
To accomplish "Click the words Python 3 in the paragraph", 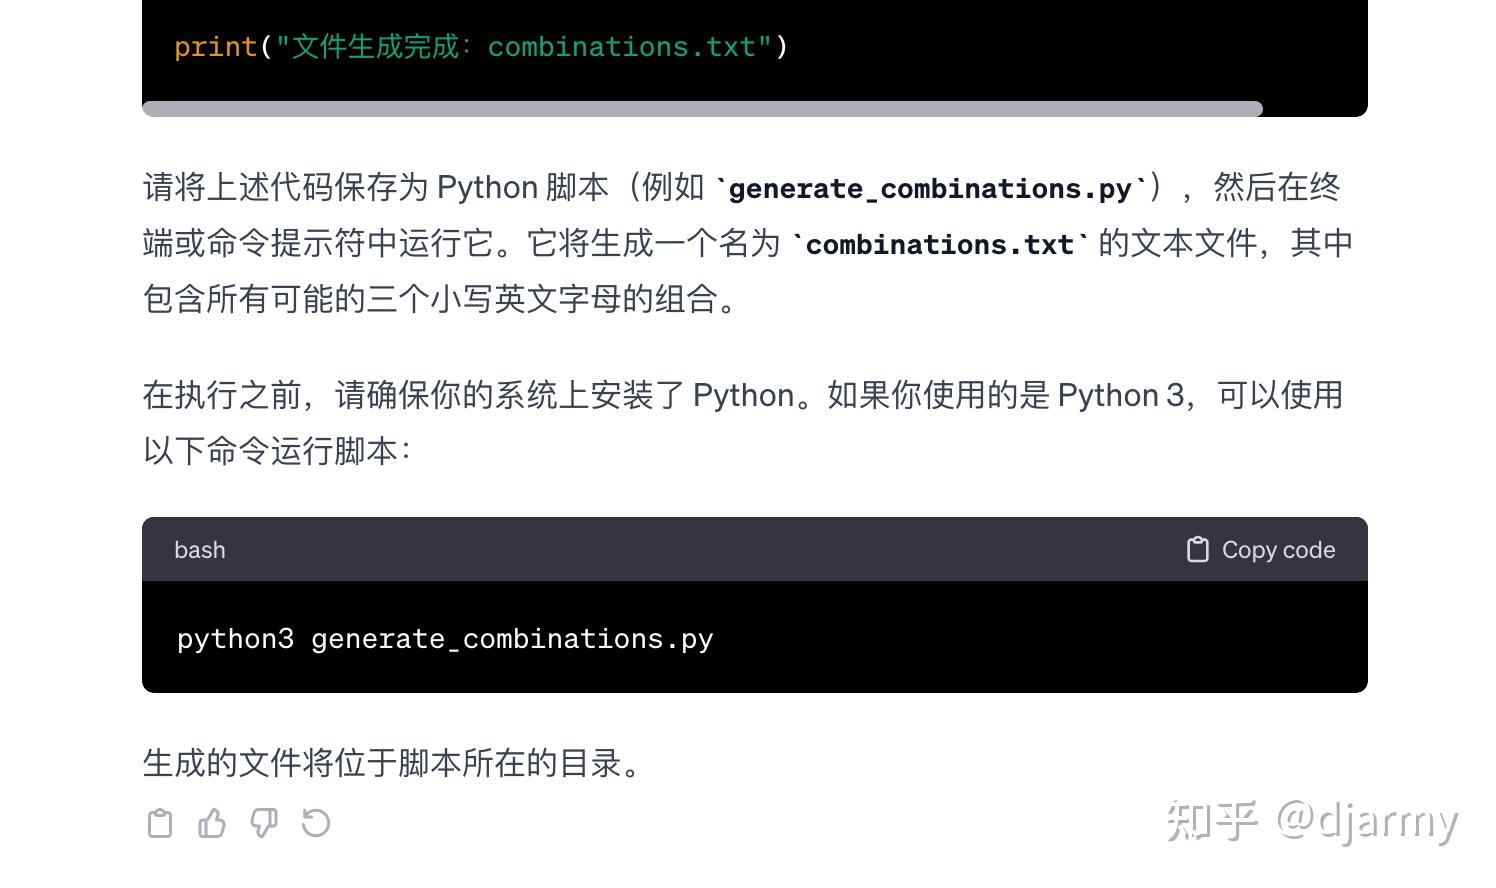I will (1120, 395).
